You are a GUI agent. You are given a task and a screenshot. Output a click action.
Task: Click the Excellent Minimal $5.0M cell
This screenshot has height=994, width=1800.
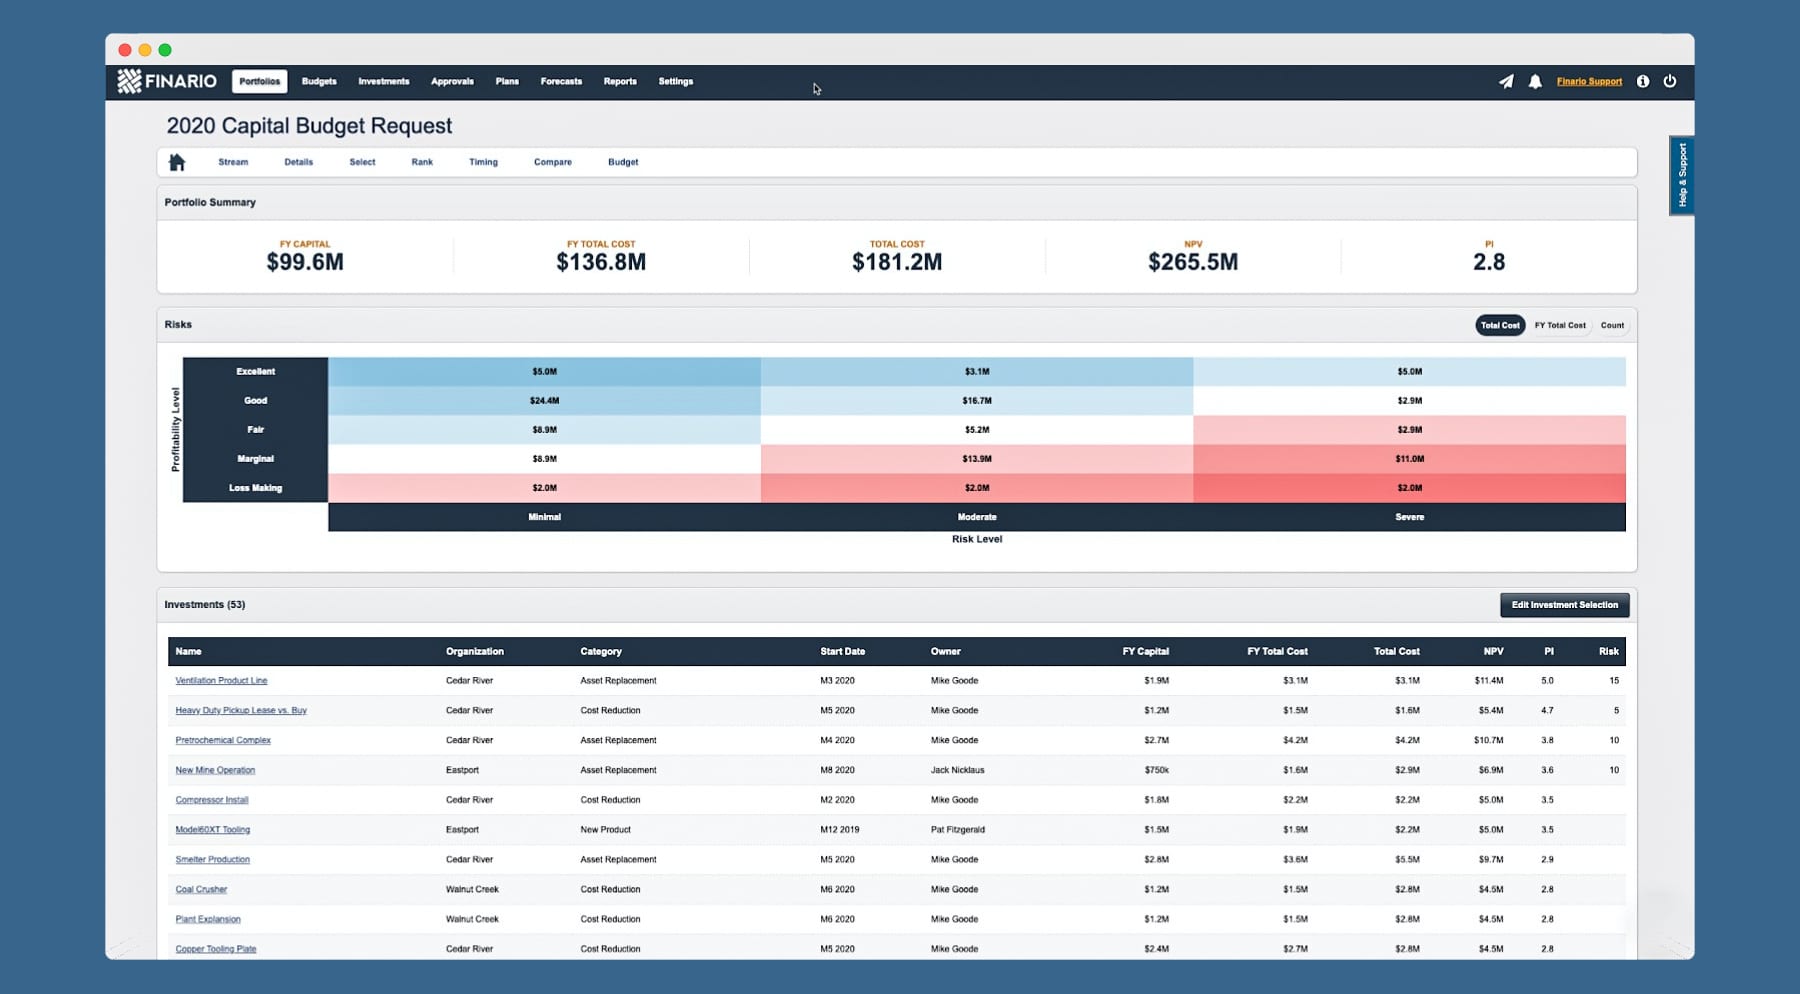pos(544,372)
